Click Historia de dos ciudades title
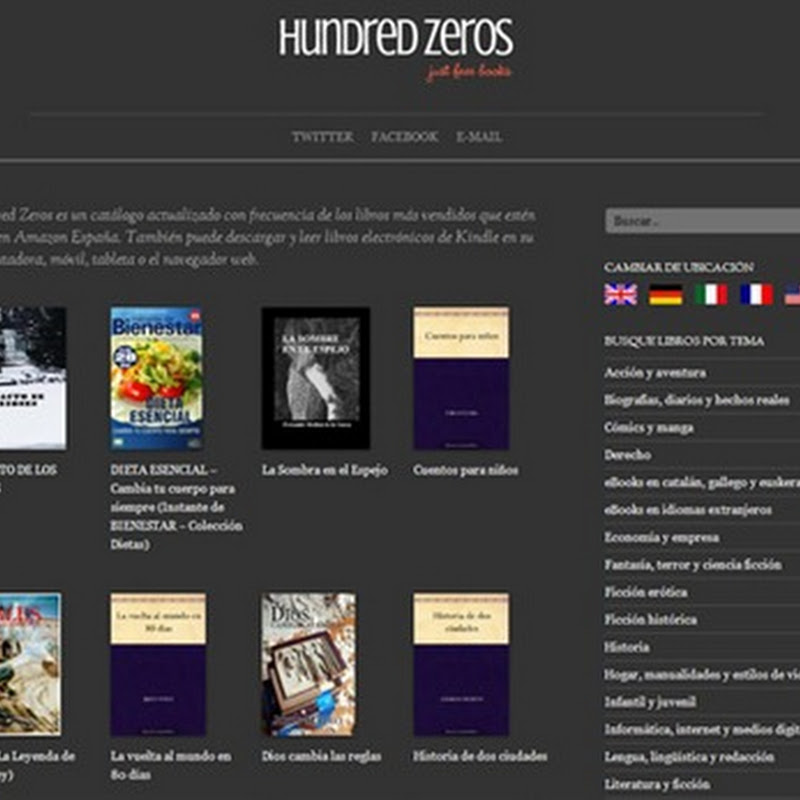This screenshot has width=800, height=800. point(480,756)
